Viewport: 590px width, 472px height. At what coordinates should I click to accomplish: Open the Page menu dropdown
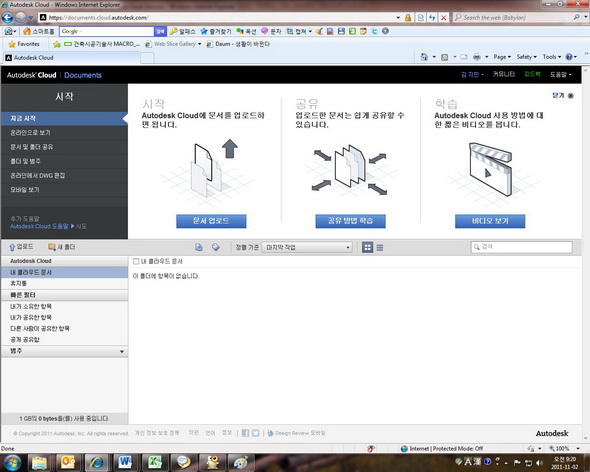[x=502, y=57]
